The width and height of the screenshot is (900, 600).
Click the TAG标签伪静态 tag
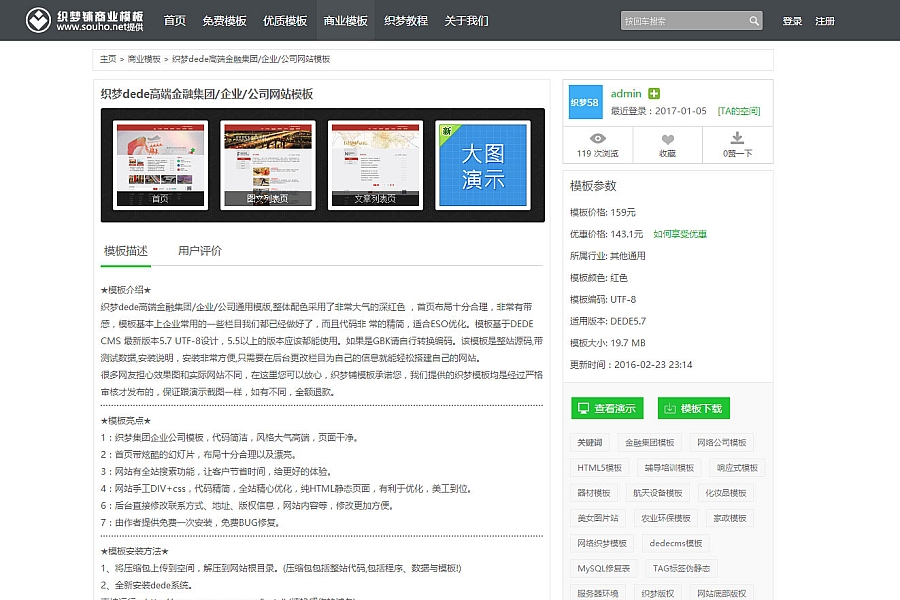tap(681, 569)
